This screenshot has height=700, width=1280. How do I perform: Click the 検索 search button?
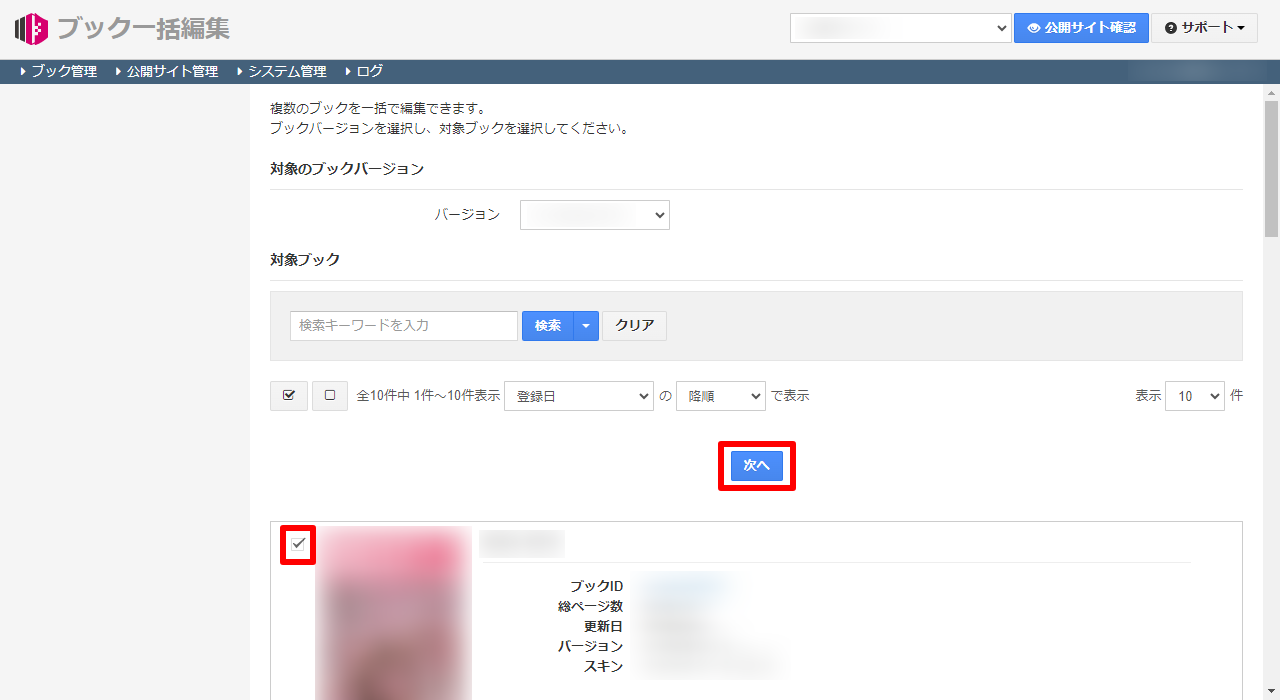click(x=547, y=325)
